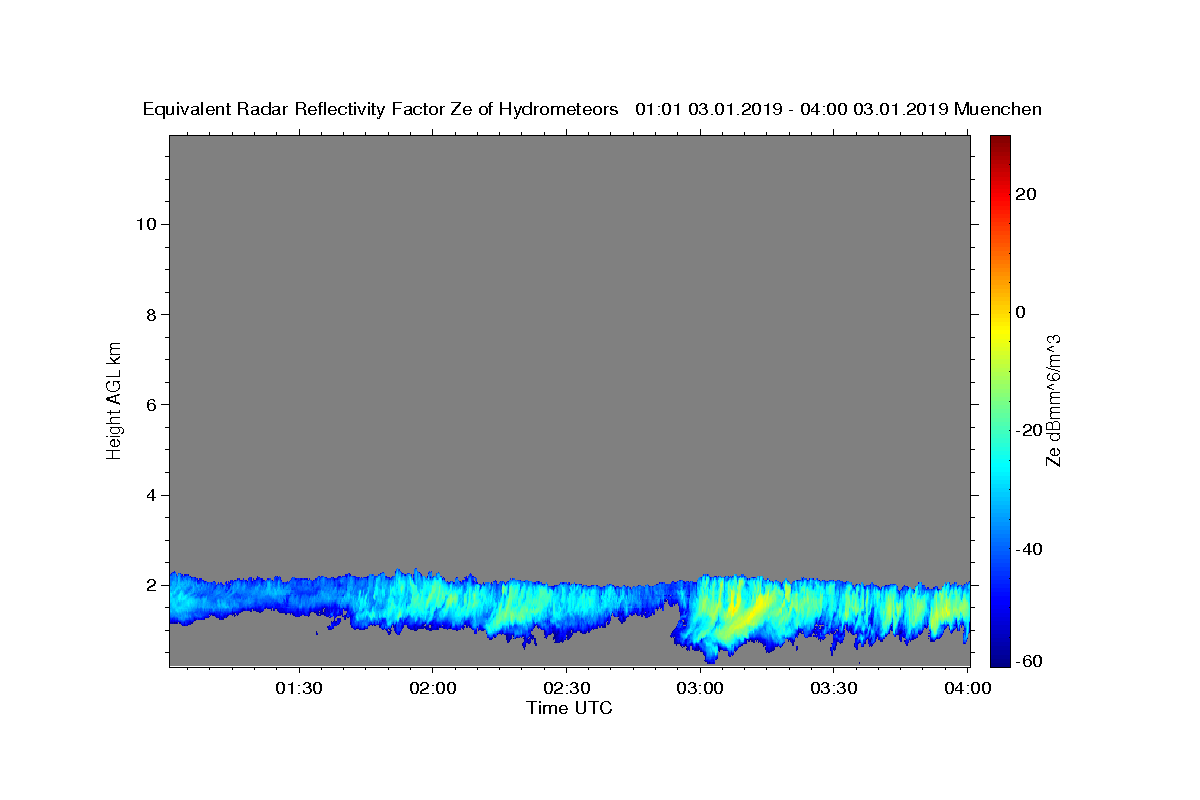Click the plot title text

(592, 109)
